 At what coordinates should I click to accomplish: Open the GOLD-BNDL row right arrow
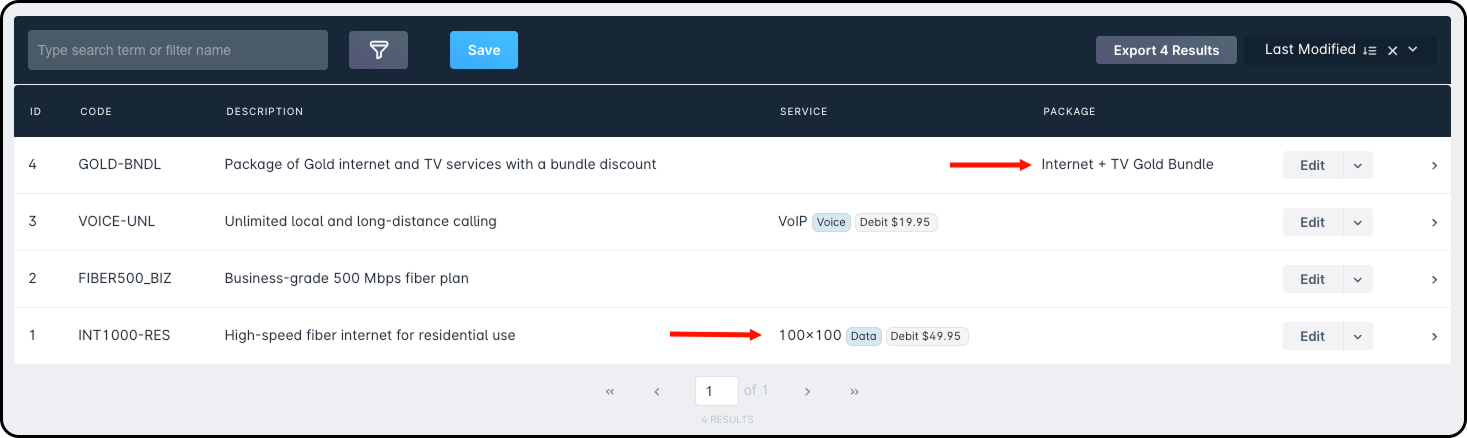[1434, 166]
